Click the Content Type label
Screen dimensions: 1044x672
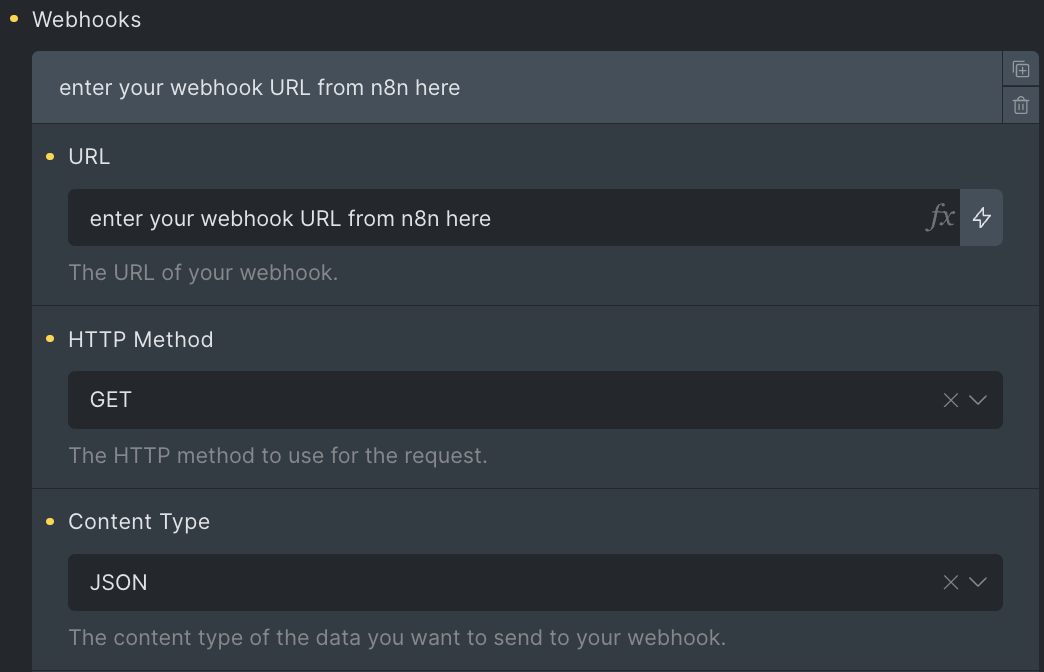(138, 521)
